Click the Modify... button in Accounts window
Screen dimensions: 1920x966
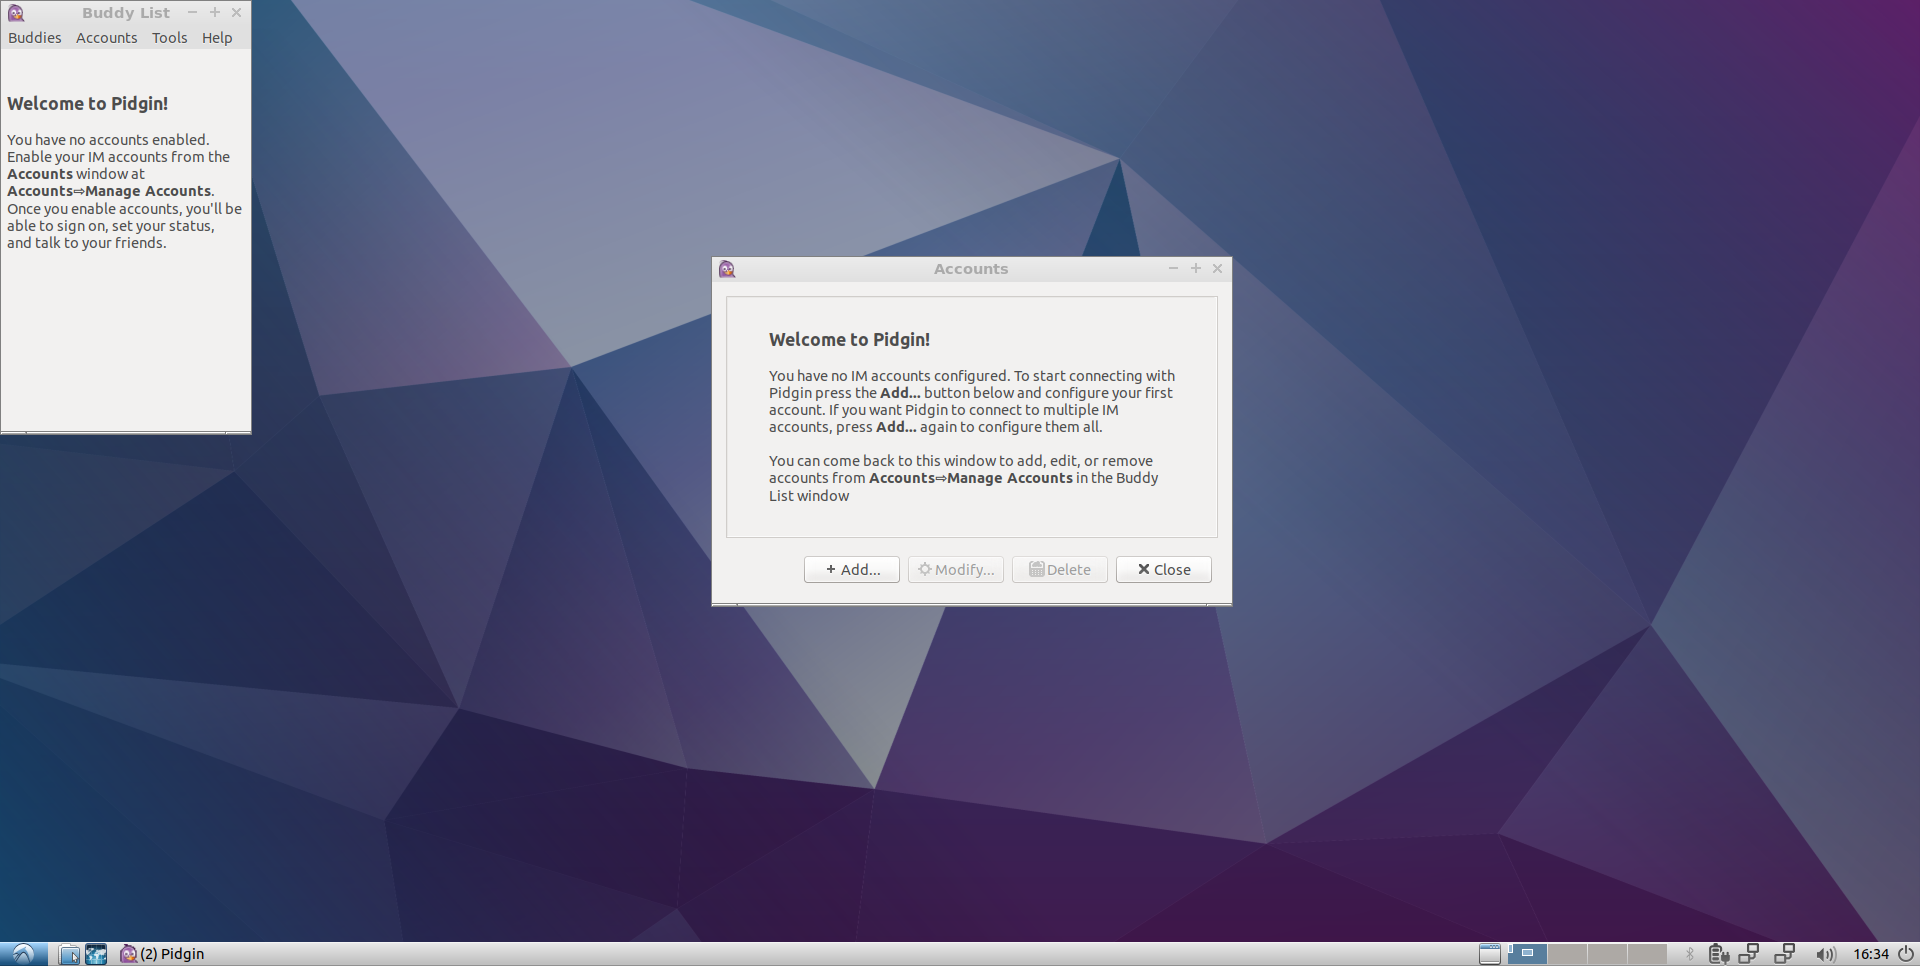coord(956,570)
